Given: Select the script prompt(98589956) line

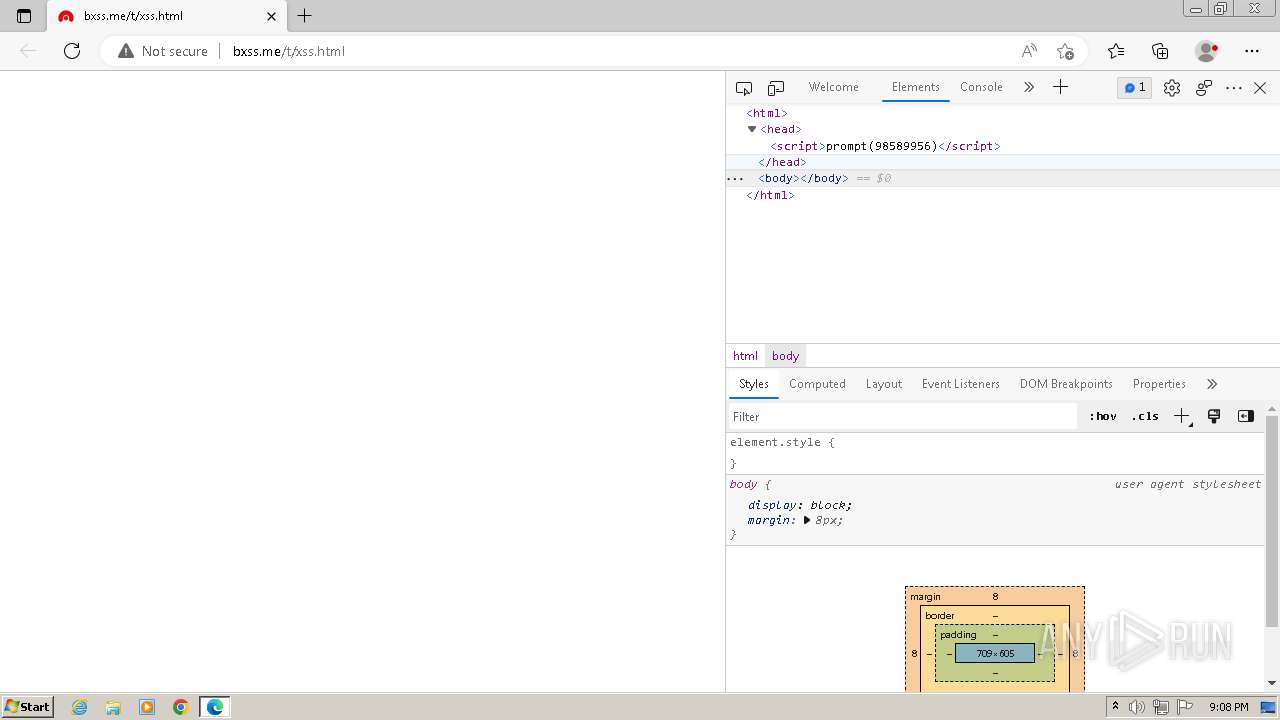Looking at the screenshot, I should coord(885,146).
